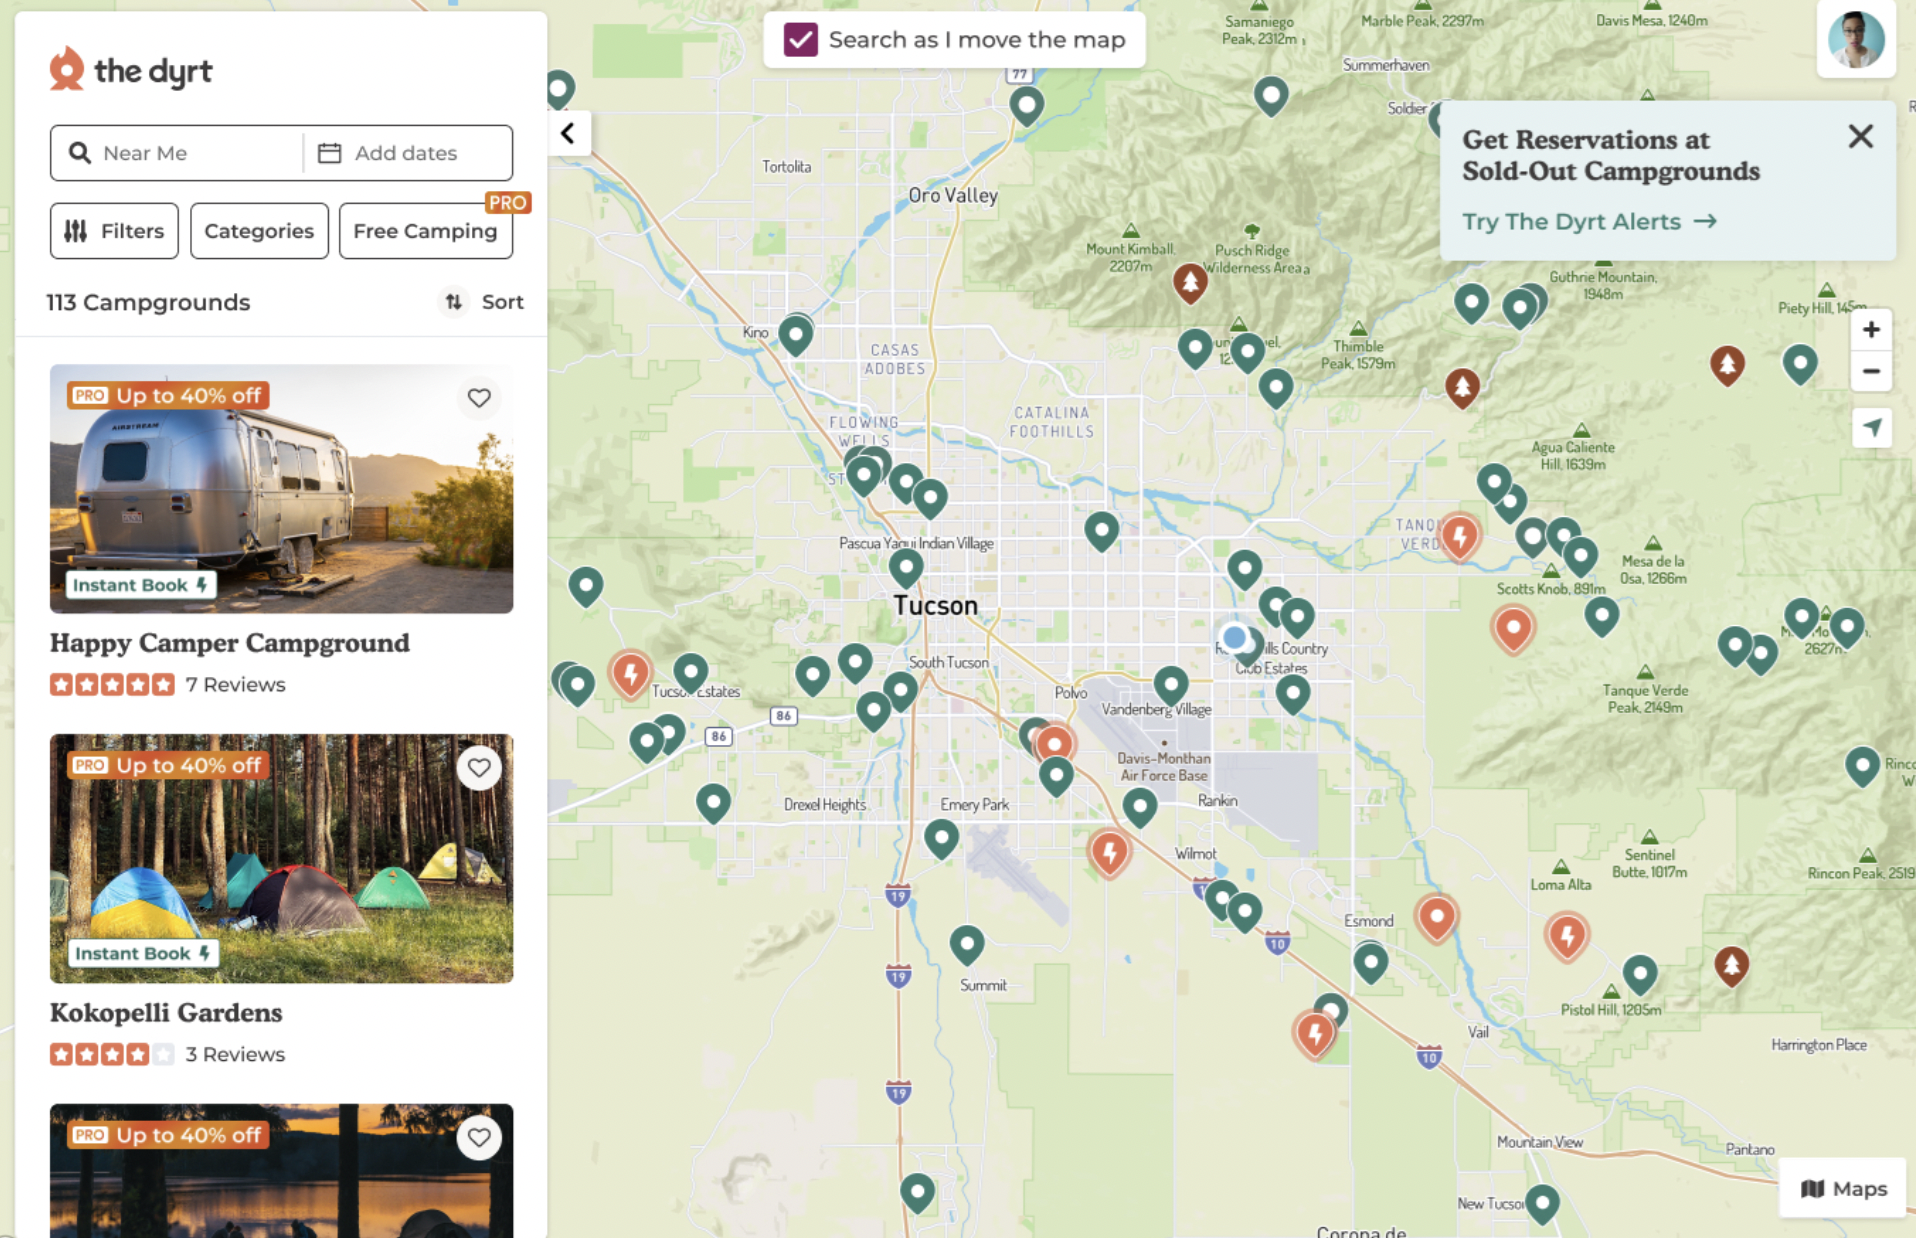Click the green pin above Summit
The height and width of the screenshot is (1238, 1916).
pyautogui.click(x=967, y=944)
